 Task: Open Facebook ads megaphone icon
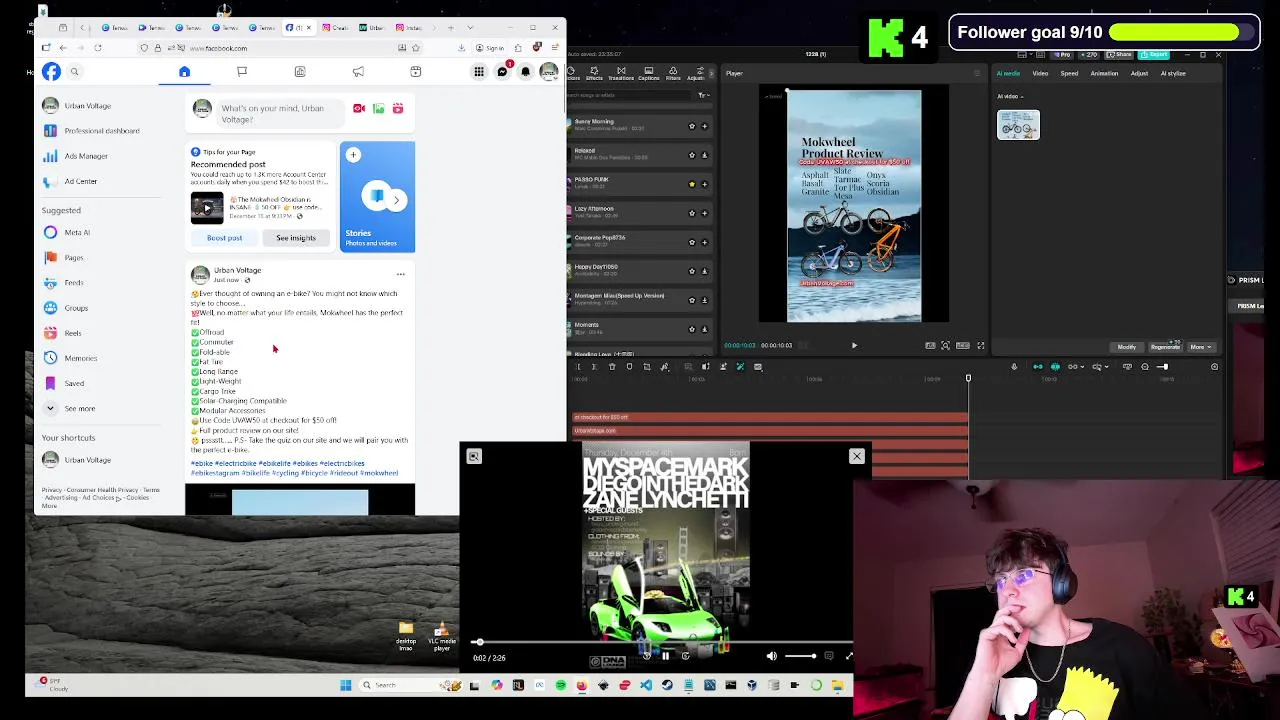tap(358, 72)
